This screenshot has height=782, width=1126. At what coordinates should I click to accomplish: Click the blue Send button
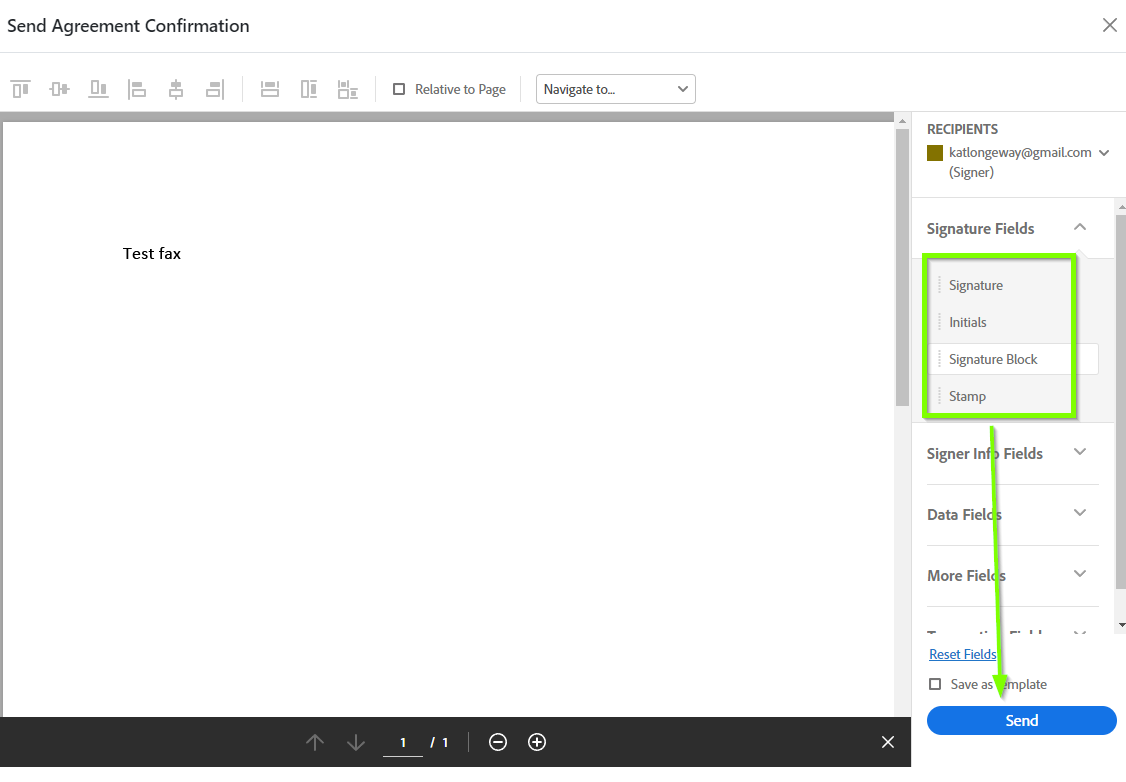pyautogui.click(x=1021, y=720)
